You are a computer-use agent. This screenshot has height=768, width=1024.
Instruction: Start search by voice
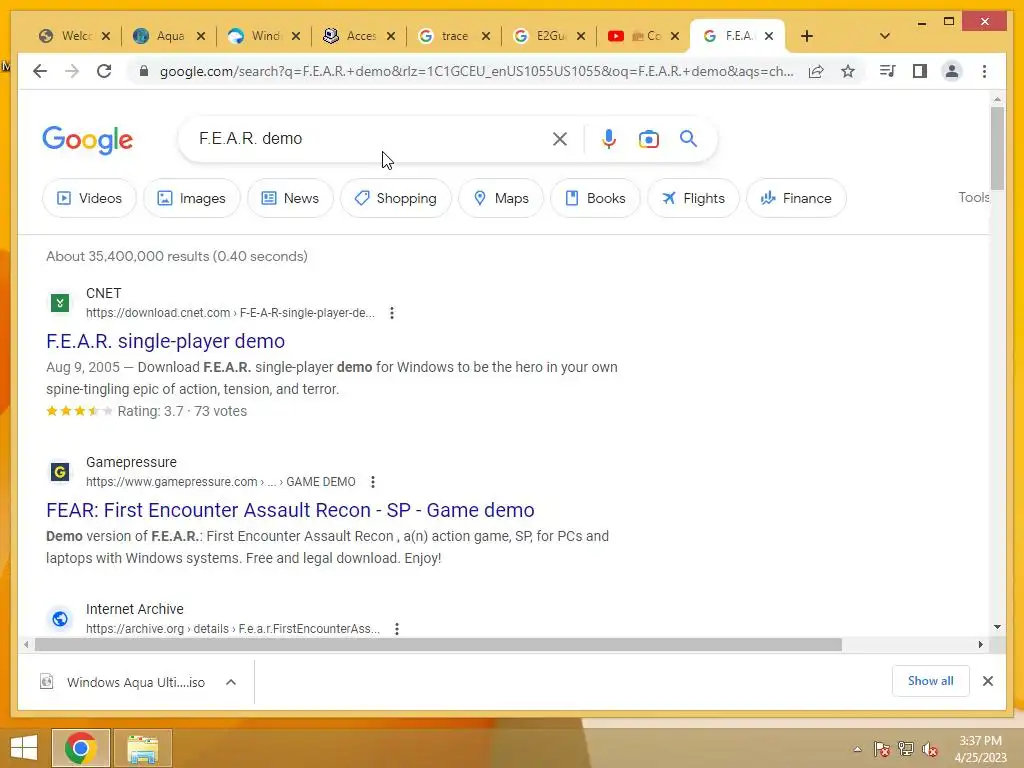(x=609, y=138)
